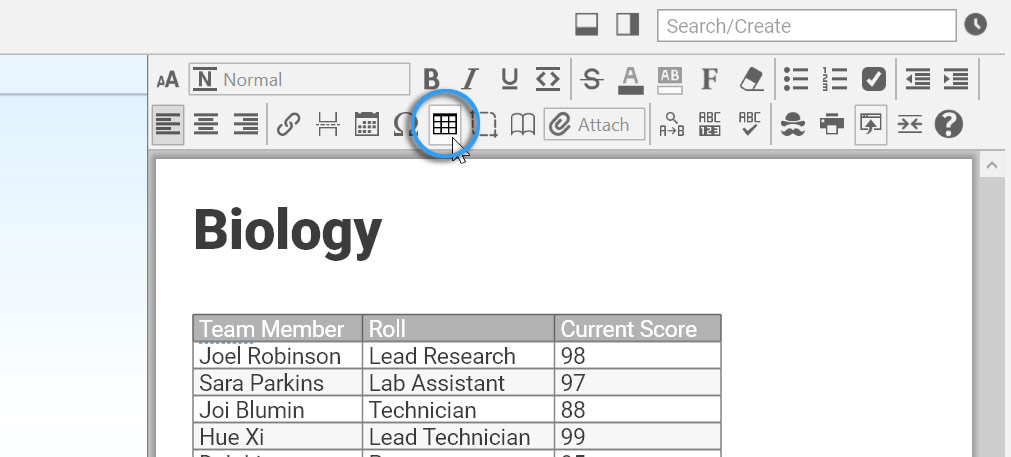Toggle the right side panel layout button
This screenshot has height=457, width=1011.
(x=627, y=25)
